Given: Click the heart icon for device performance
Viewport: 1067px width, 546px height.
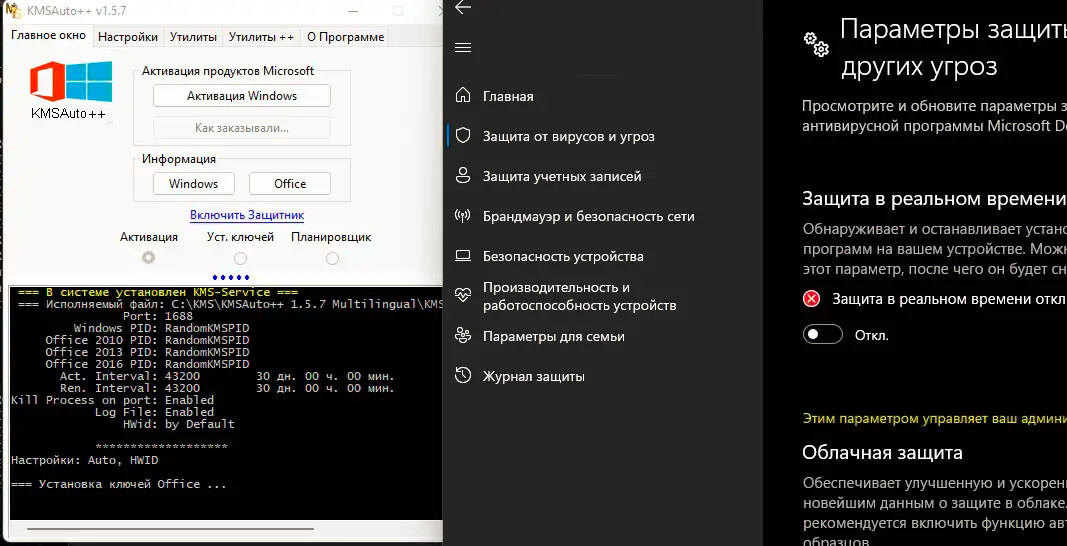Looking at the screenshot, I should (x=463, y=296).
